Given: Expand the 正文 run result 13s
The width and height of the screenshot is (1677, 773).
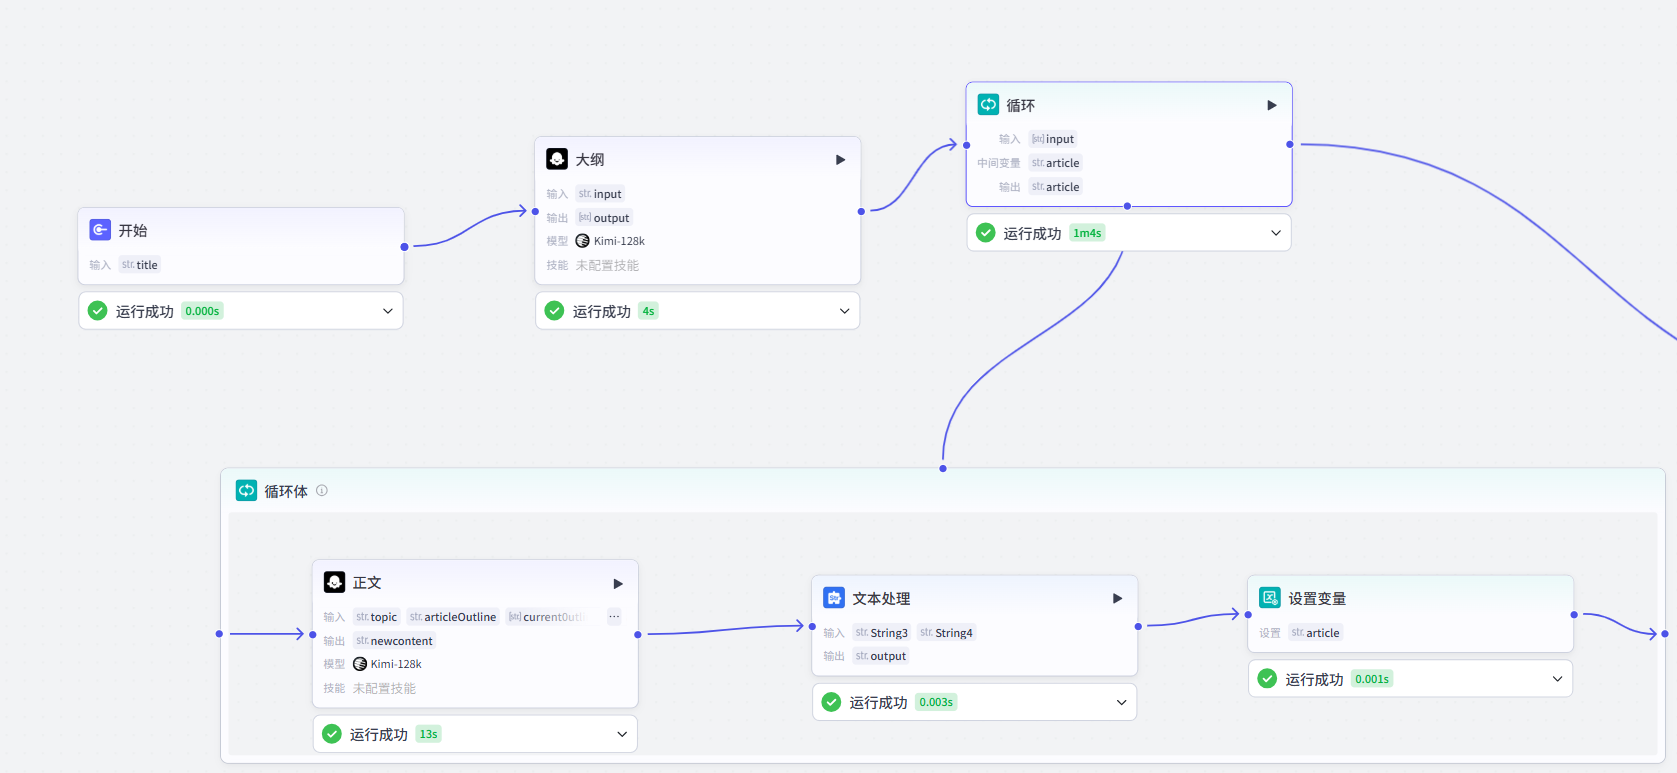Looking at the screenshot, I should [621, 734].
